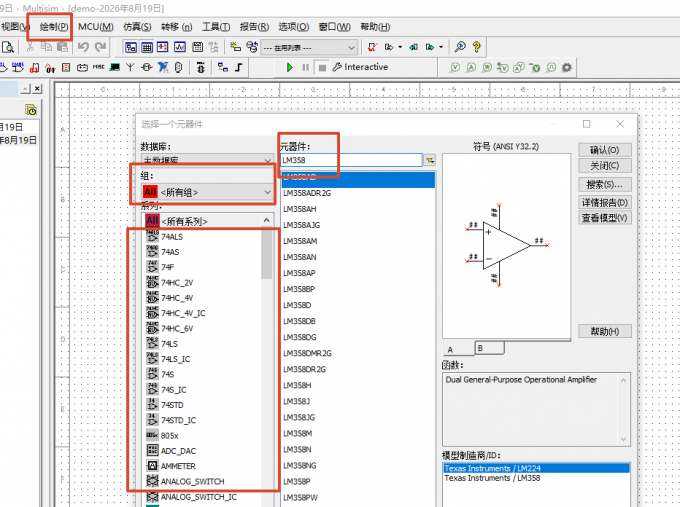
Task: Pause the simulation
Action: coord(306,67)
